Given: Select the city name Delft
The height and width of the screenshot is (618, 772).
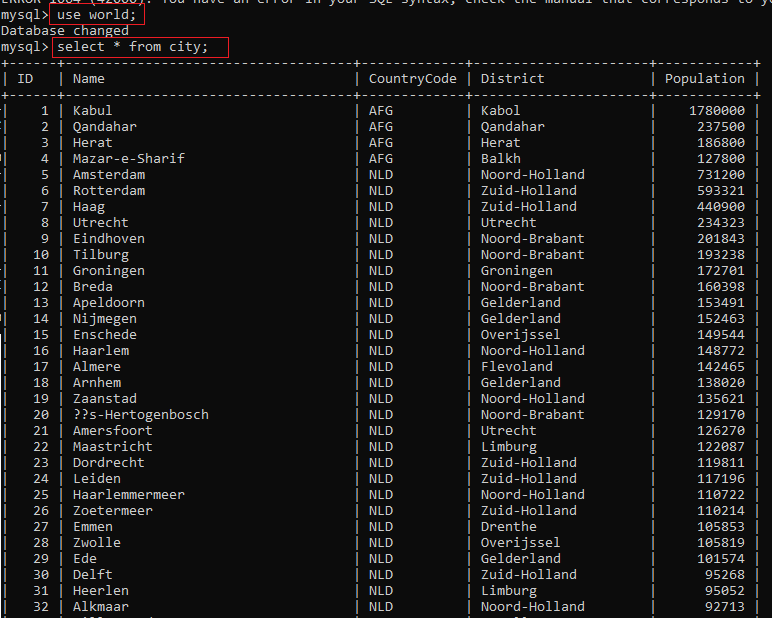Looking at the screenshot, I should coord(93,575).
